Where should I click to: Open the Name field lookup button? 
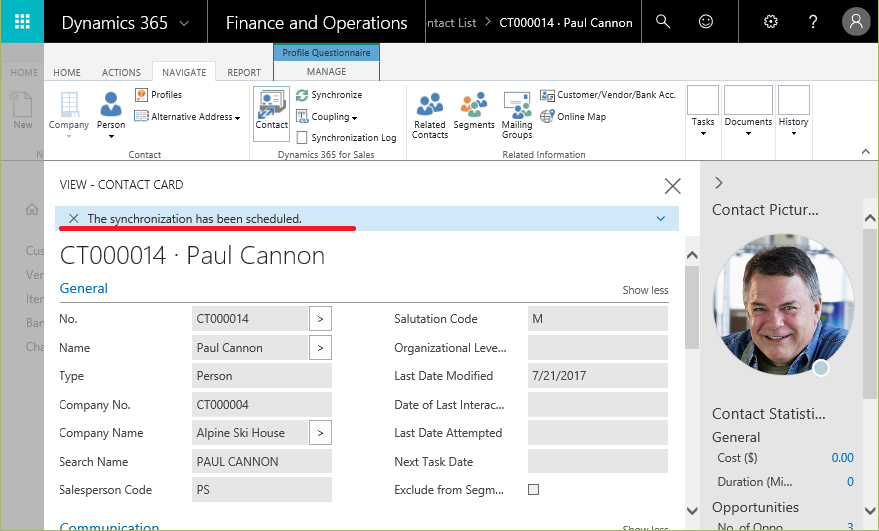(x=320, y=348)
